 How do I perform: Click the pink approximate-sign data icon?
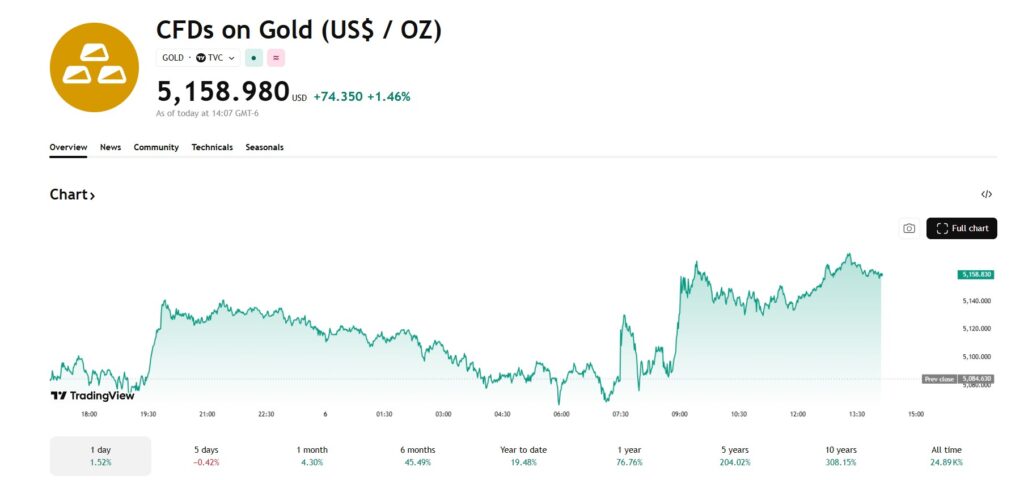pyautogui.click(x=275, y=58)
